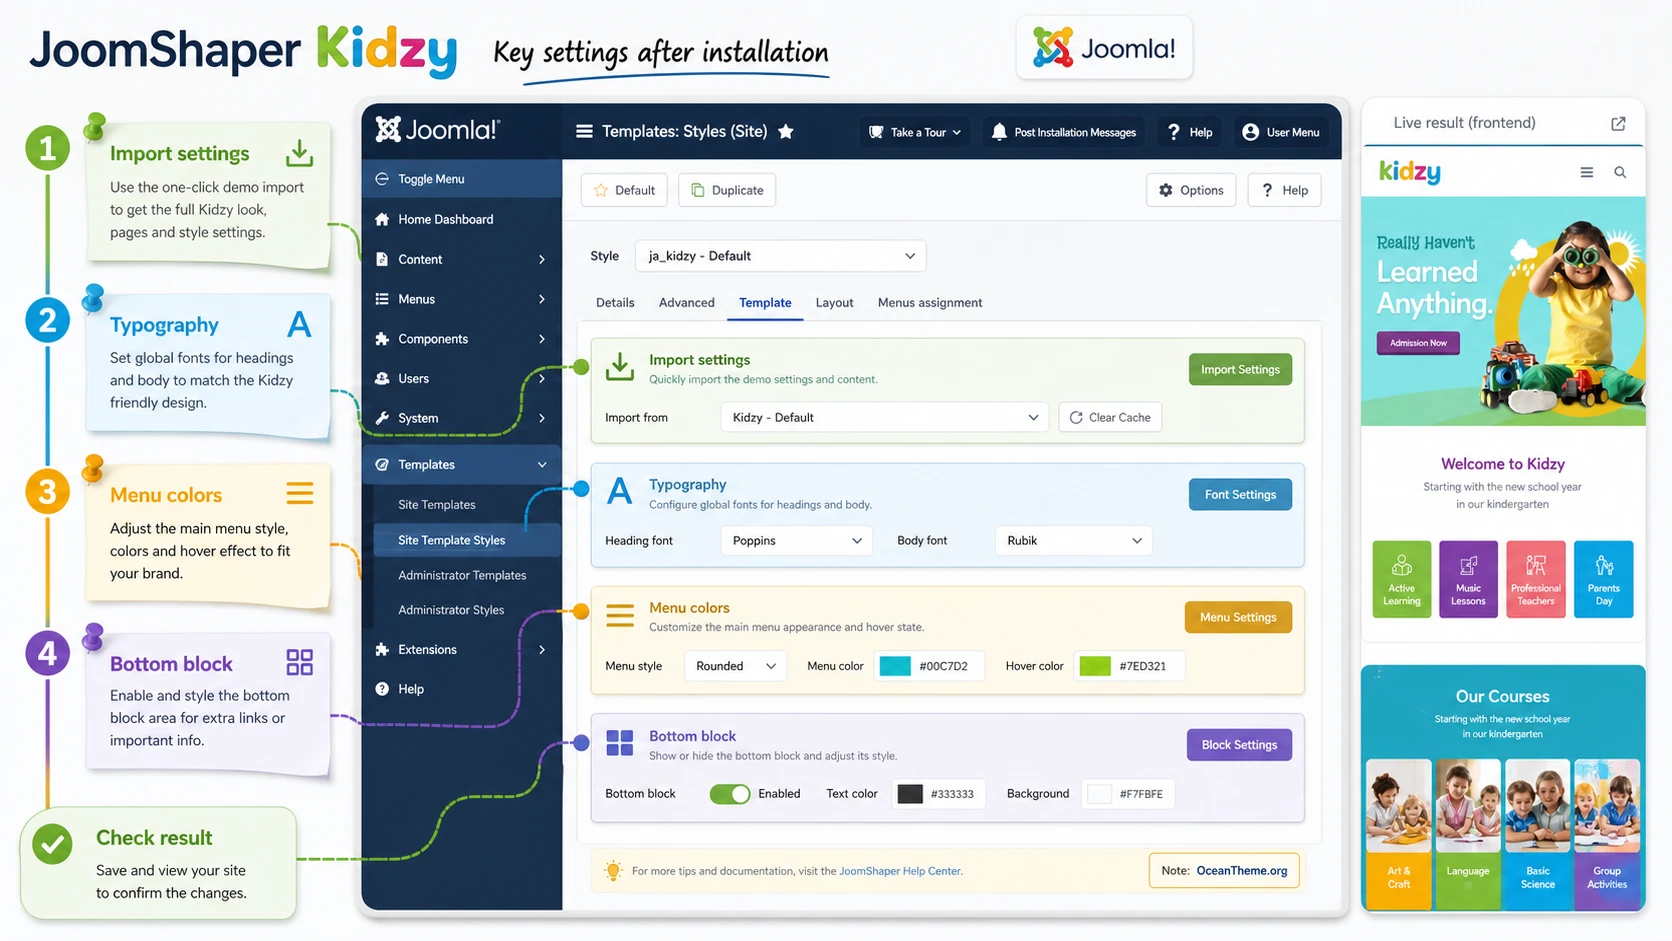Image resolution: width=1672 pixels, height=941 pixels.
Task: Click the orange Menu Settings button
Action: point(1238,617)
